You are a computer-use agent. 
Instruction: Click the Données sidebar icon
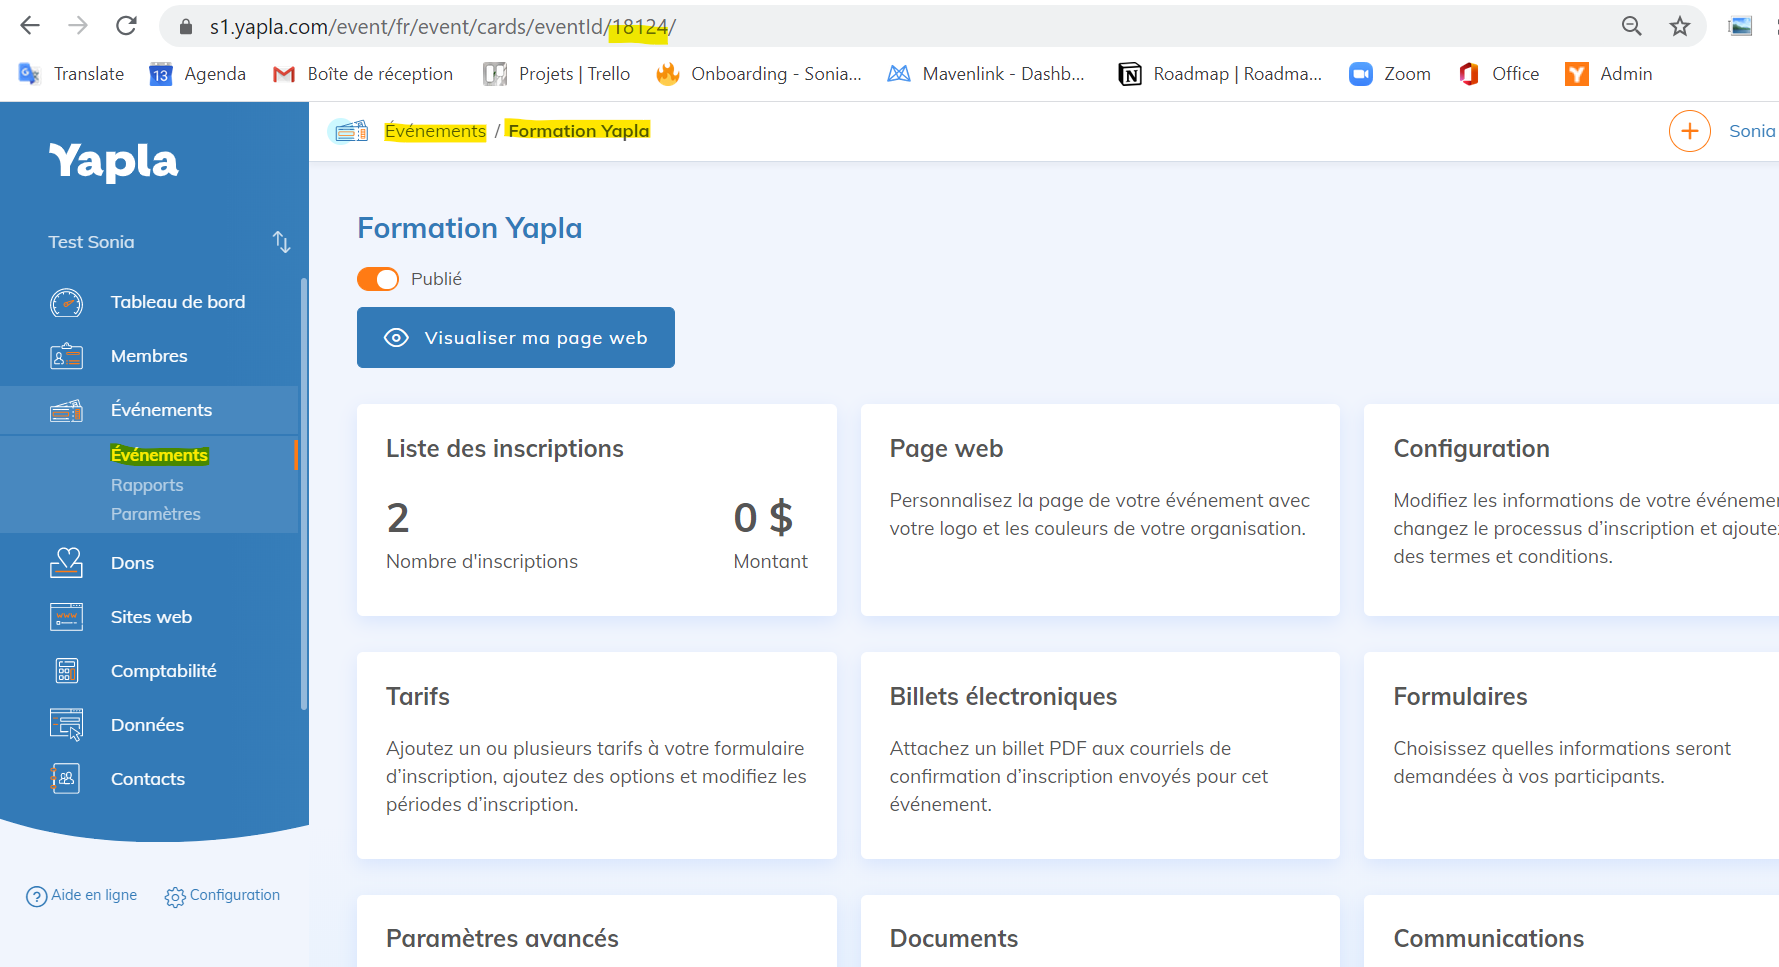pyautogui.click(x=67, y=725)
